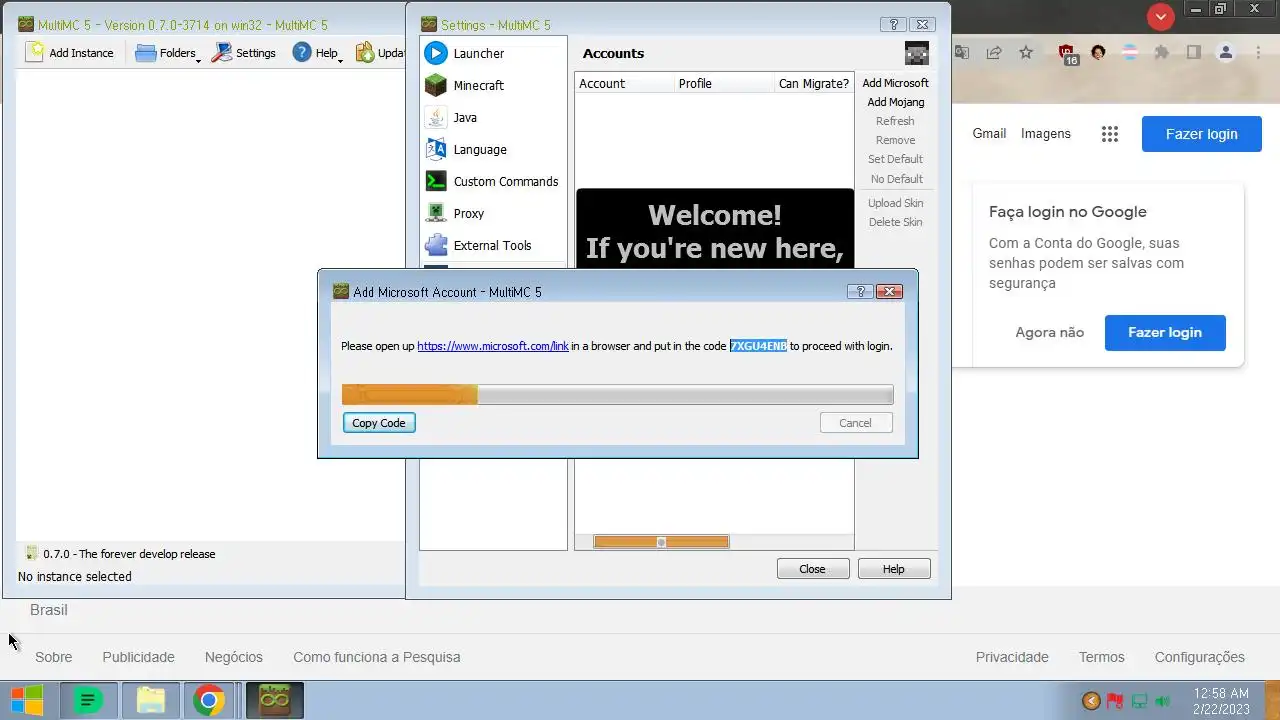
Task: Click the avatar face extension icon
Action: tap(1099, 53)
